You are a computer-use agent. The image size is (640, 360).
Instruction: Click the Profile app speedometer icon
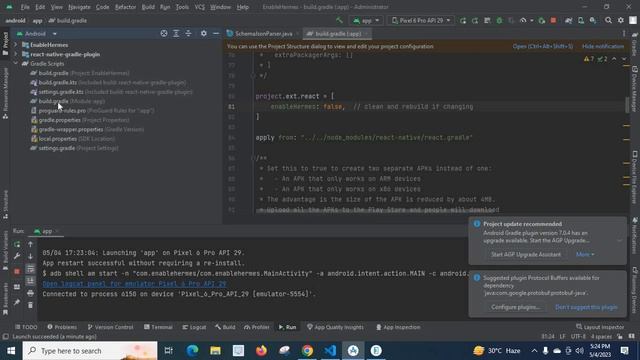tap(523, 20)
